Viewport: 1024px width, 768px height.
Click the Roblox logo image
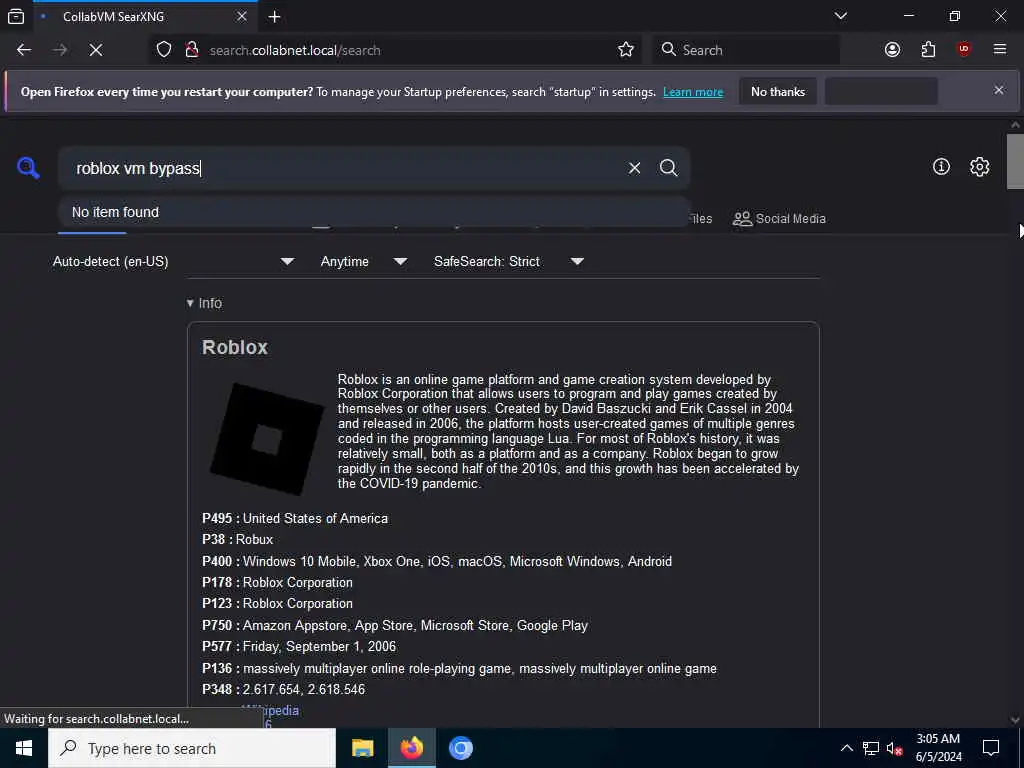(x=267, y=439)
